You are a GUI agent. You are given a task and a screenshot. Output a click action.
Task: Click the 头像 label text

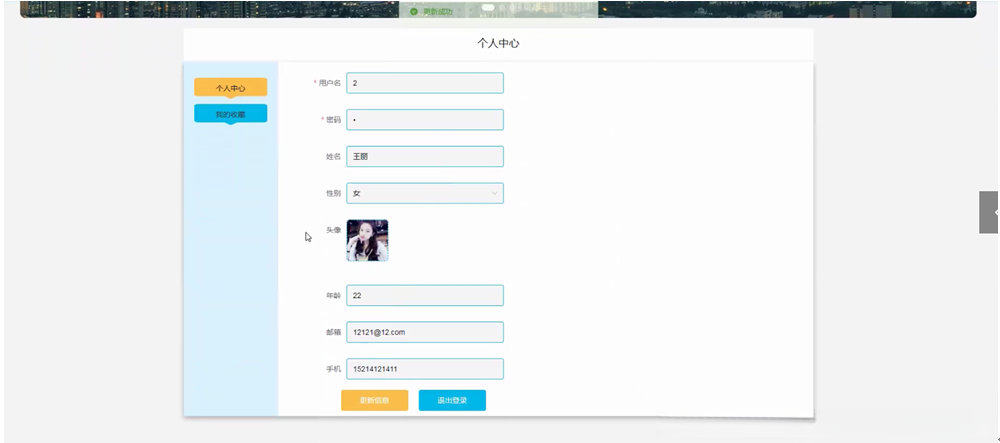[x=334, y=230]
